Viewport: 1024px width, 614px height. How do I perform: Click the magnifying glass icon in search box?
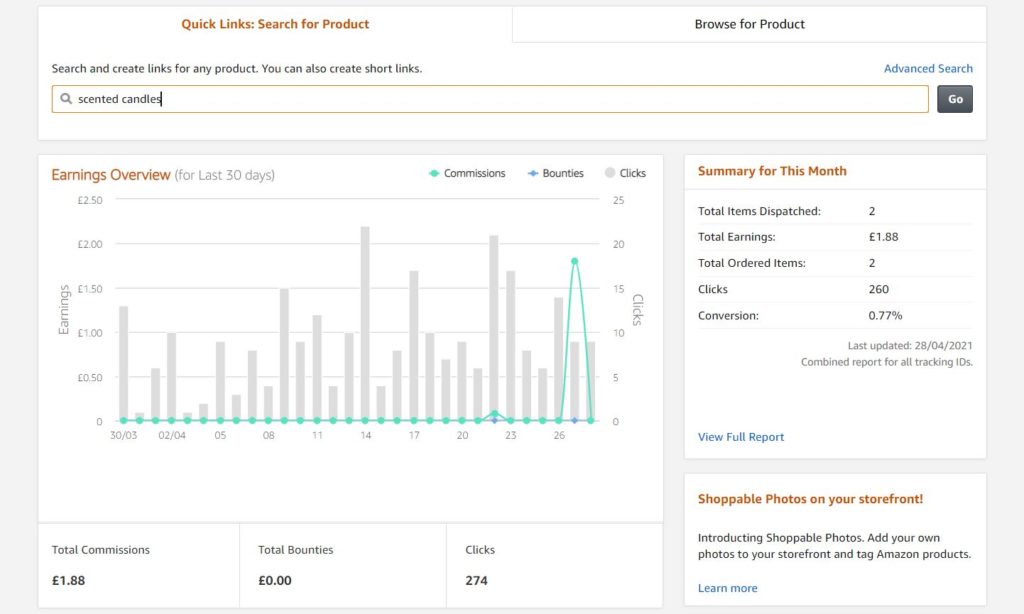66,99
